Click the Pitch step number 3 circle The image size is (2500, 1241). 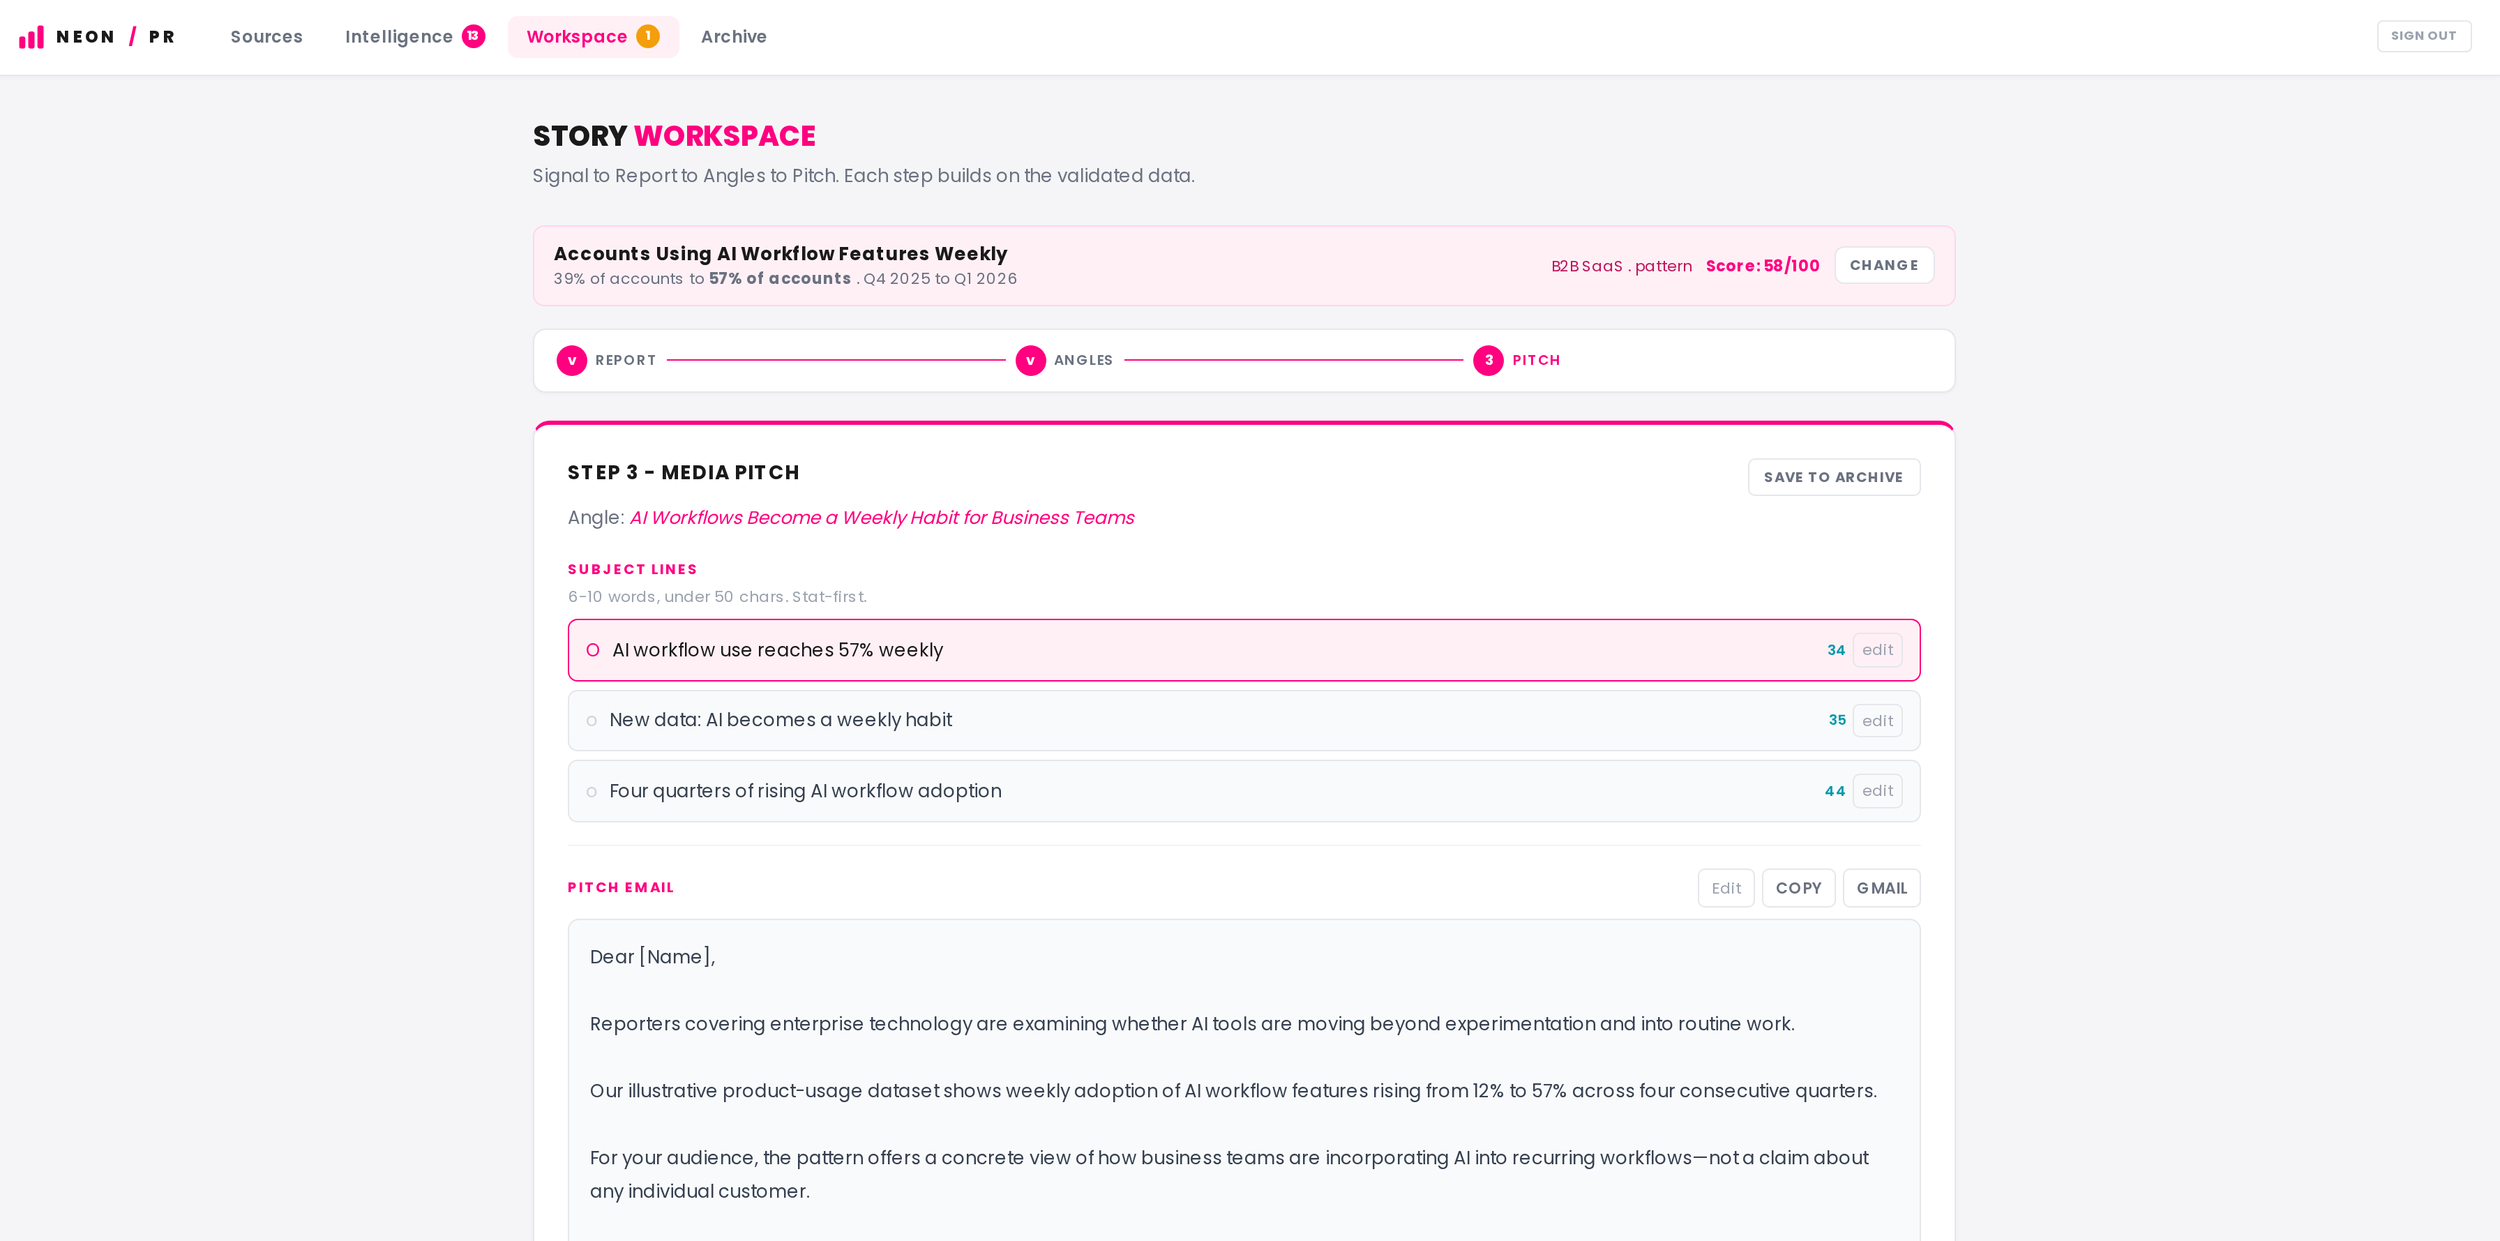[1488, 360]
